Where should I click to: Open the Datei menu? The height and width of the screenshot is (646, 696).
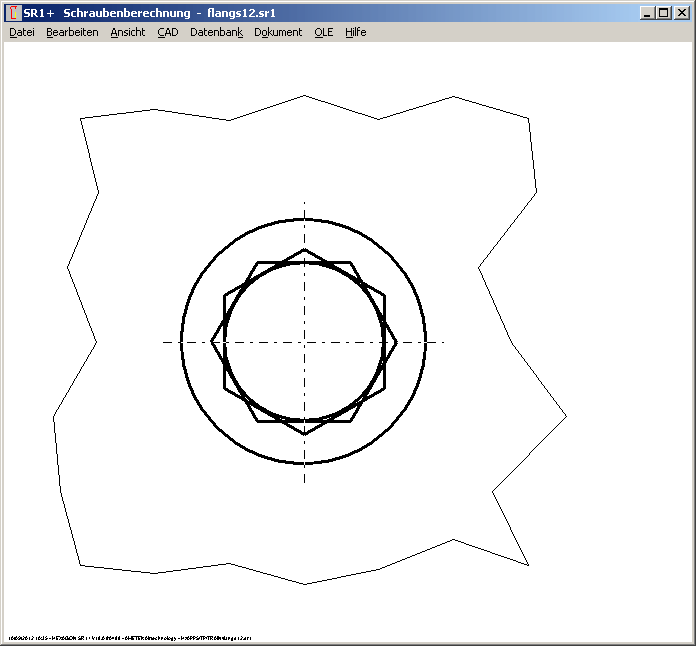click(21, 32)
